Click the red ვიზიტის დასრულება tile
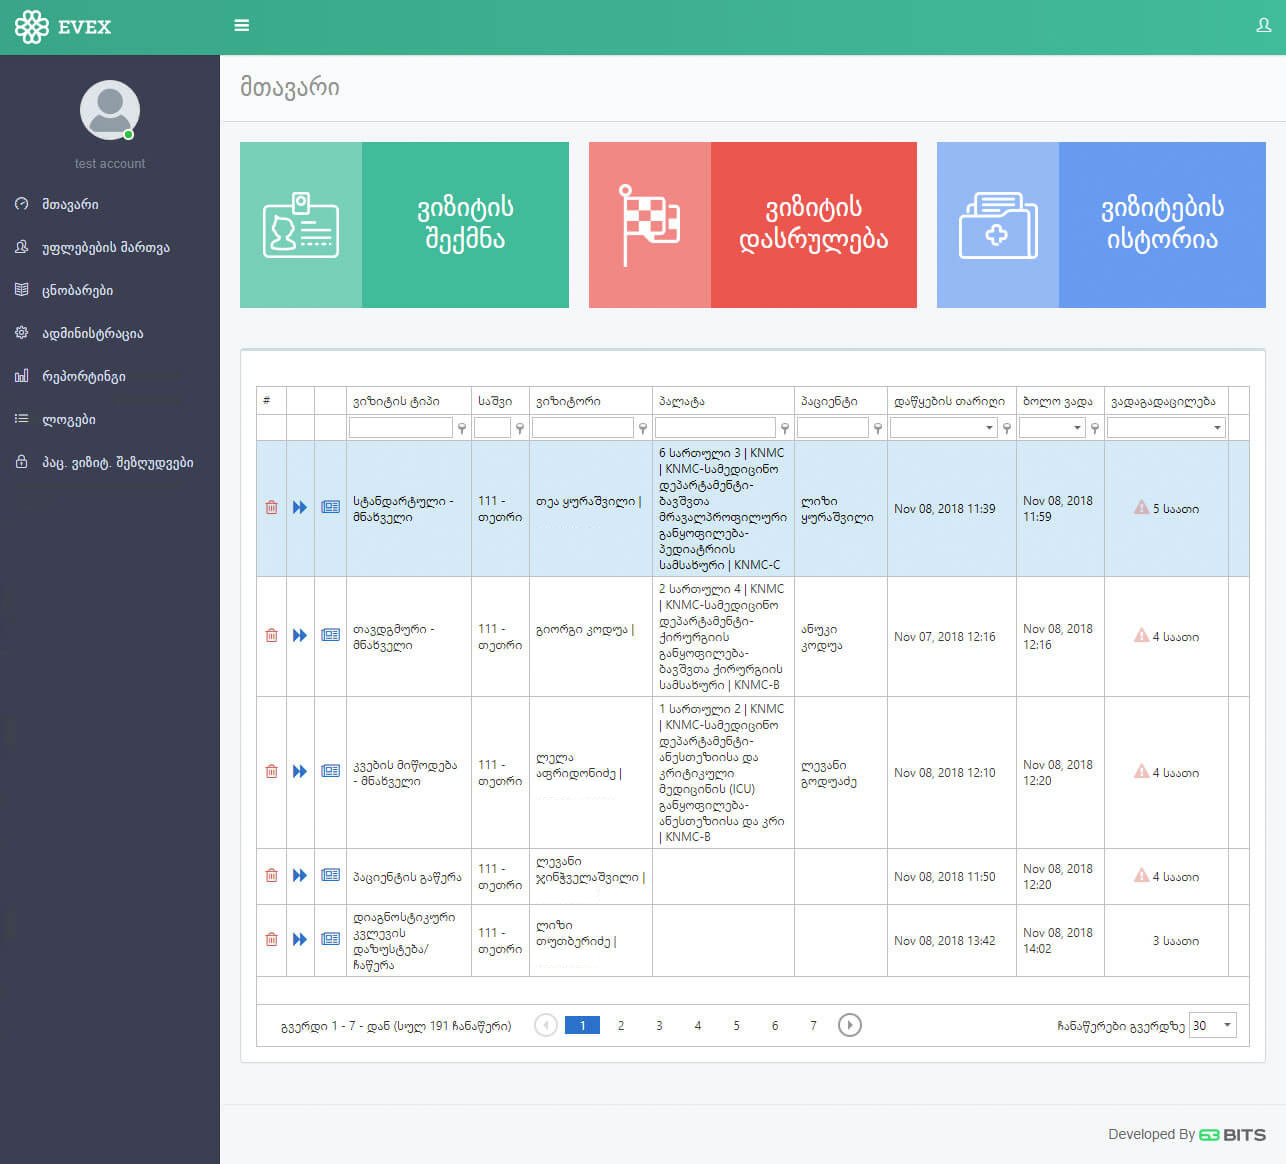The width and height of the screenshot is (1286, 1164). [x=752, y=225]
